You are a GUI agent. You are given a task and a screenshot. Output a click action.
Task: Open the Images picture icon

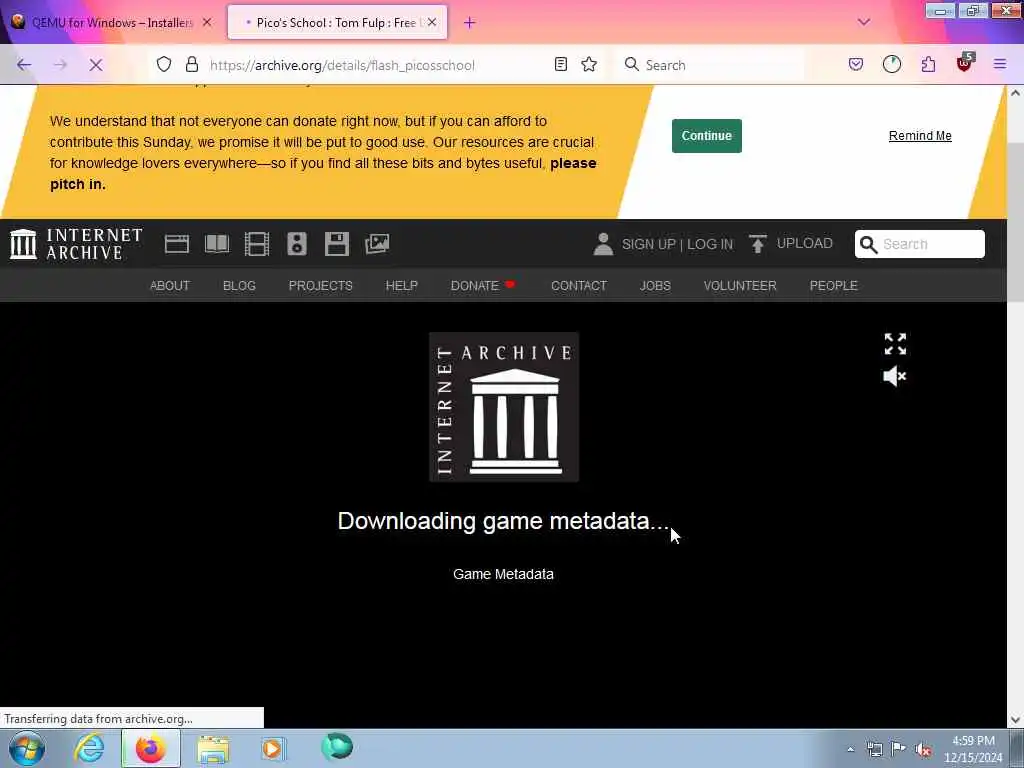(x=377, y=244)
